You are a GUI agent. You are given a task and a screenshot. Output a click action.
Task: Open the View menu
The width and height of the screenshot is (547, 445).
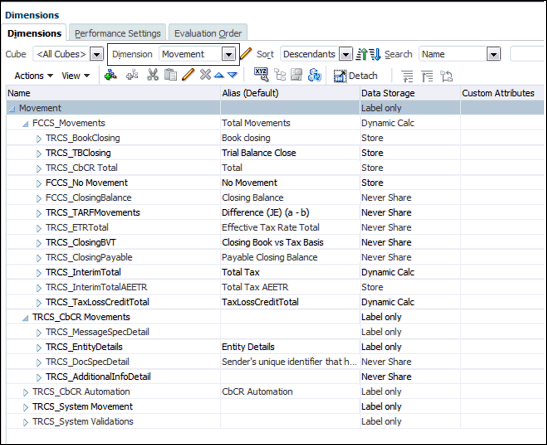pyautogui.click(x=76, y=76)
